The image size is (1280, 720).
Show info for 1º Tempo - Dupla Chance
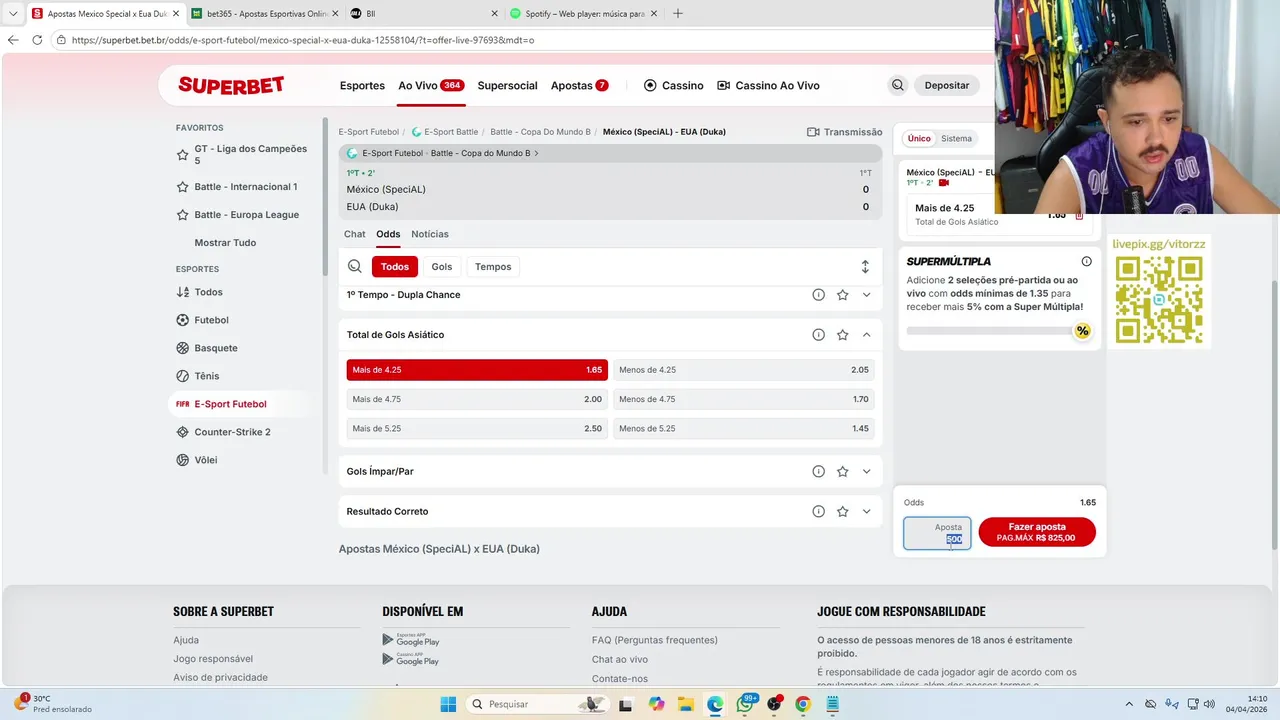(x=818, y=295)
